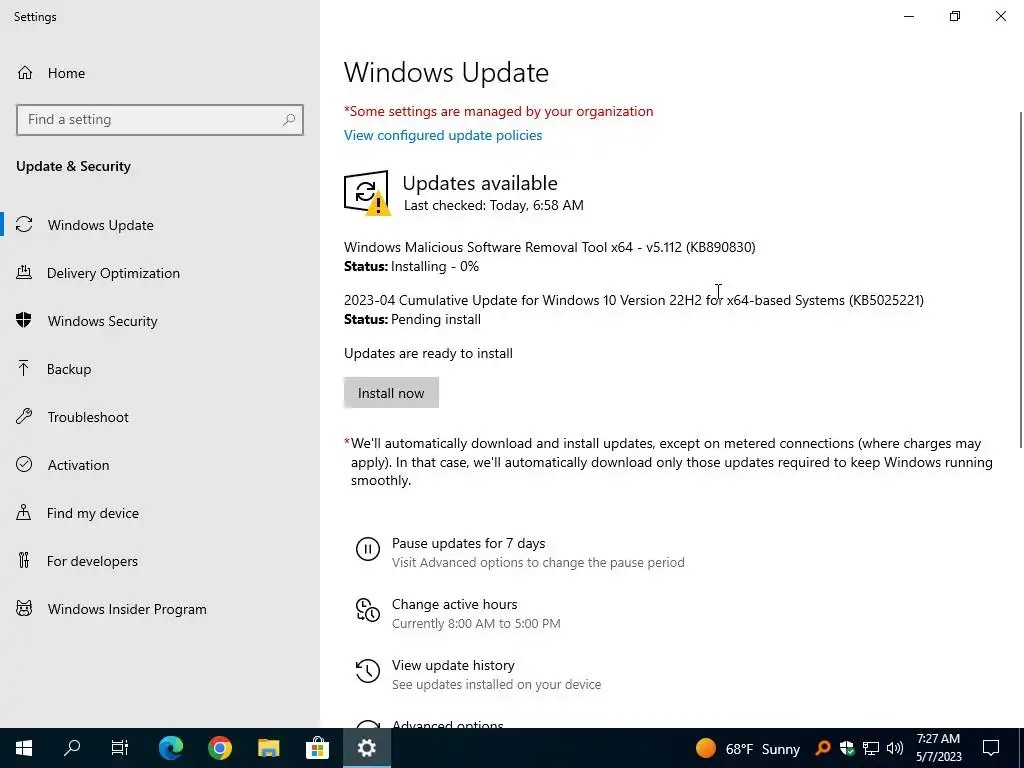Click the 'Last checked: Today, 6:58 AM' text
This screenshot has height=768, width=1024.
coord(494,205)
